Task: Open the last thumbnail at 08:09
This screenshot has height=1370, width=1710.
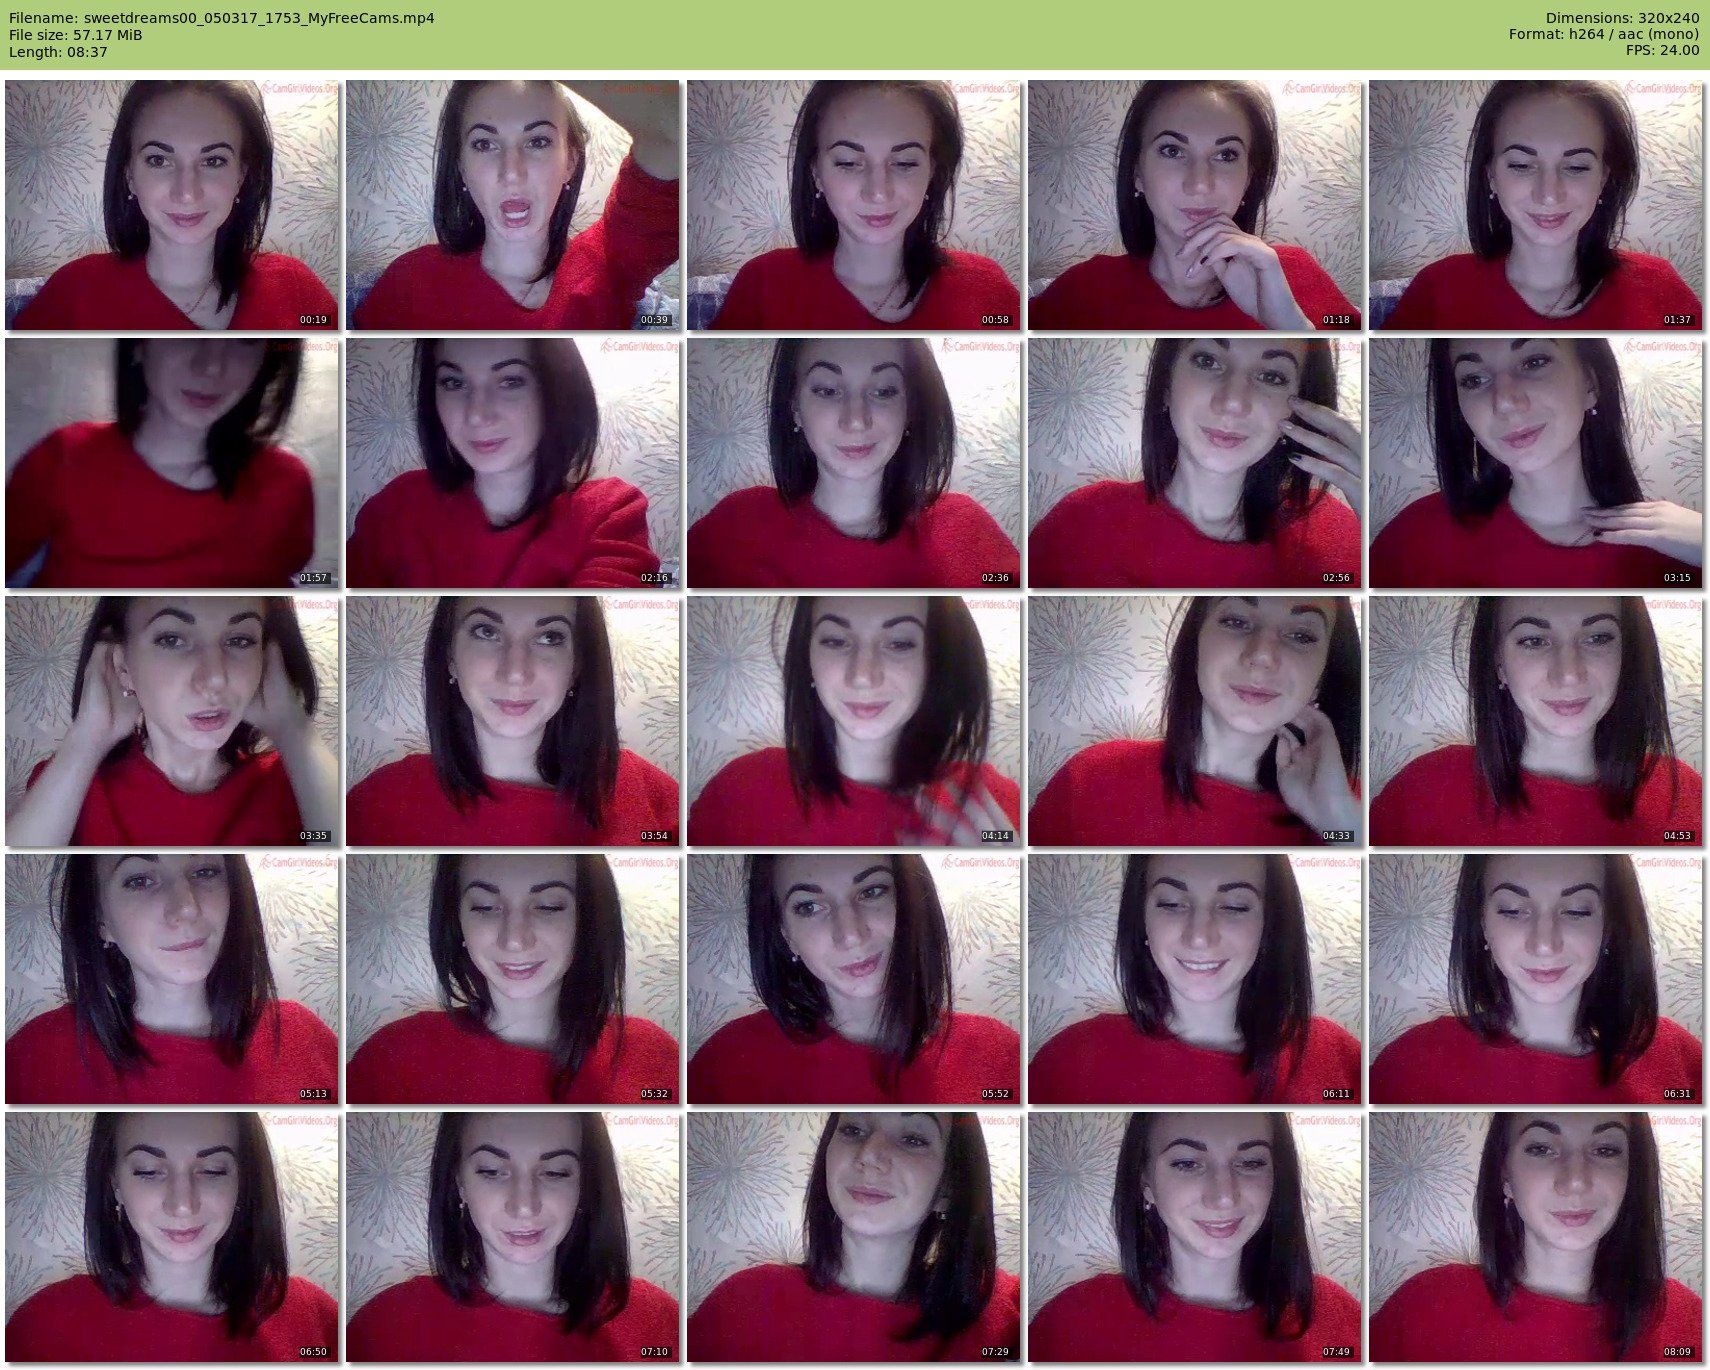Action: 1536,1237
